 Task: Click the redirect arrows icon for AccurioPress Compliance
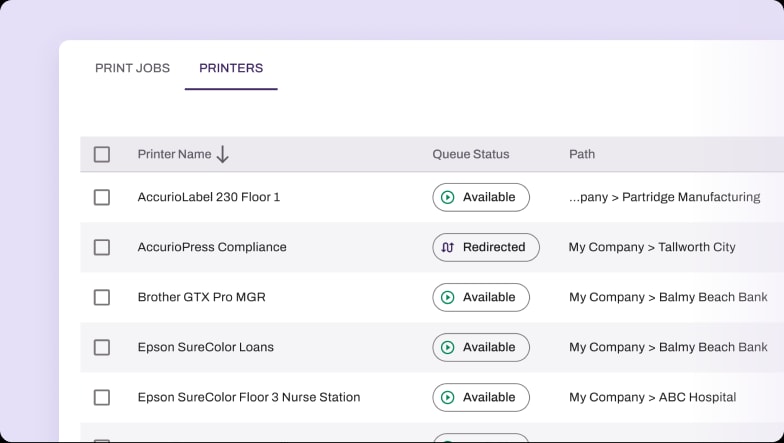pos(448,247)
